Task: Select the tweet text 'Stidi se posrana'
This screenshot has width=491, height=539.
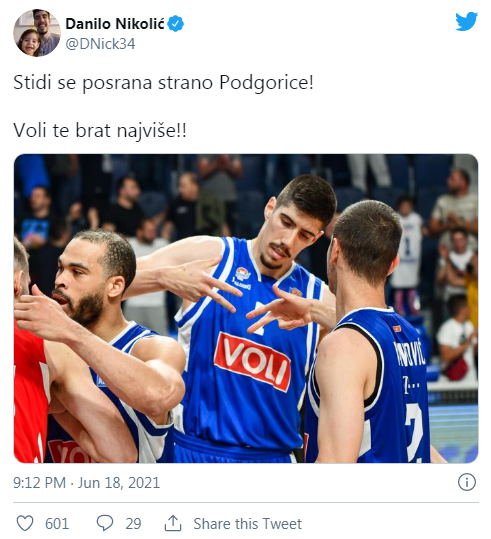Action: click(x=83, y=83)
